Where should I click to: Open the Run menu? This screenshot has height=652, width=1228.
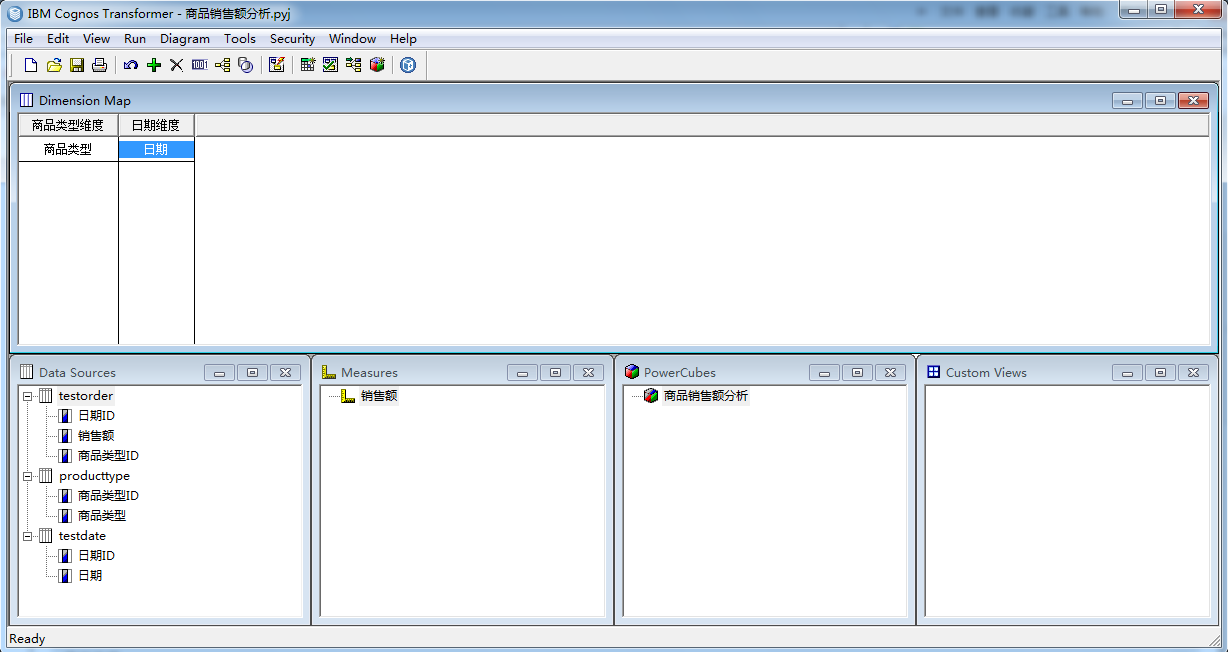tap(135, 39)
